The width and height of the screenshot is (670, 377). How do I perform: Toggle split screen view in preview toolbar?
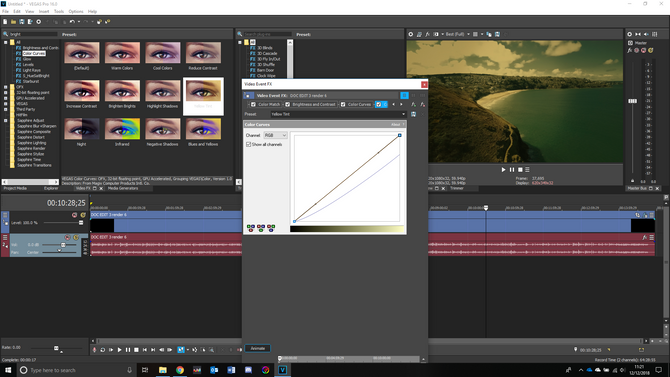tap(436, 34)
